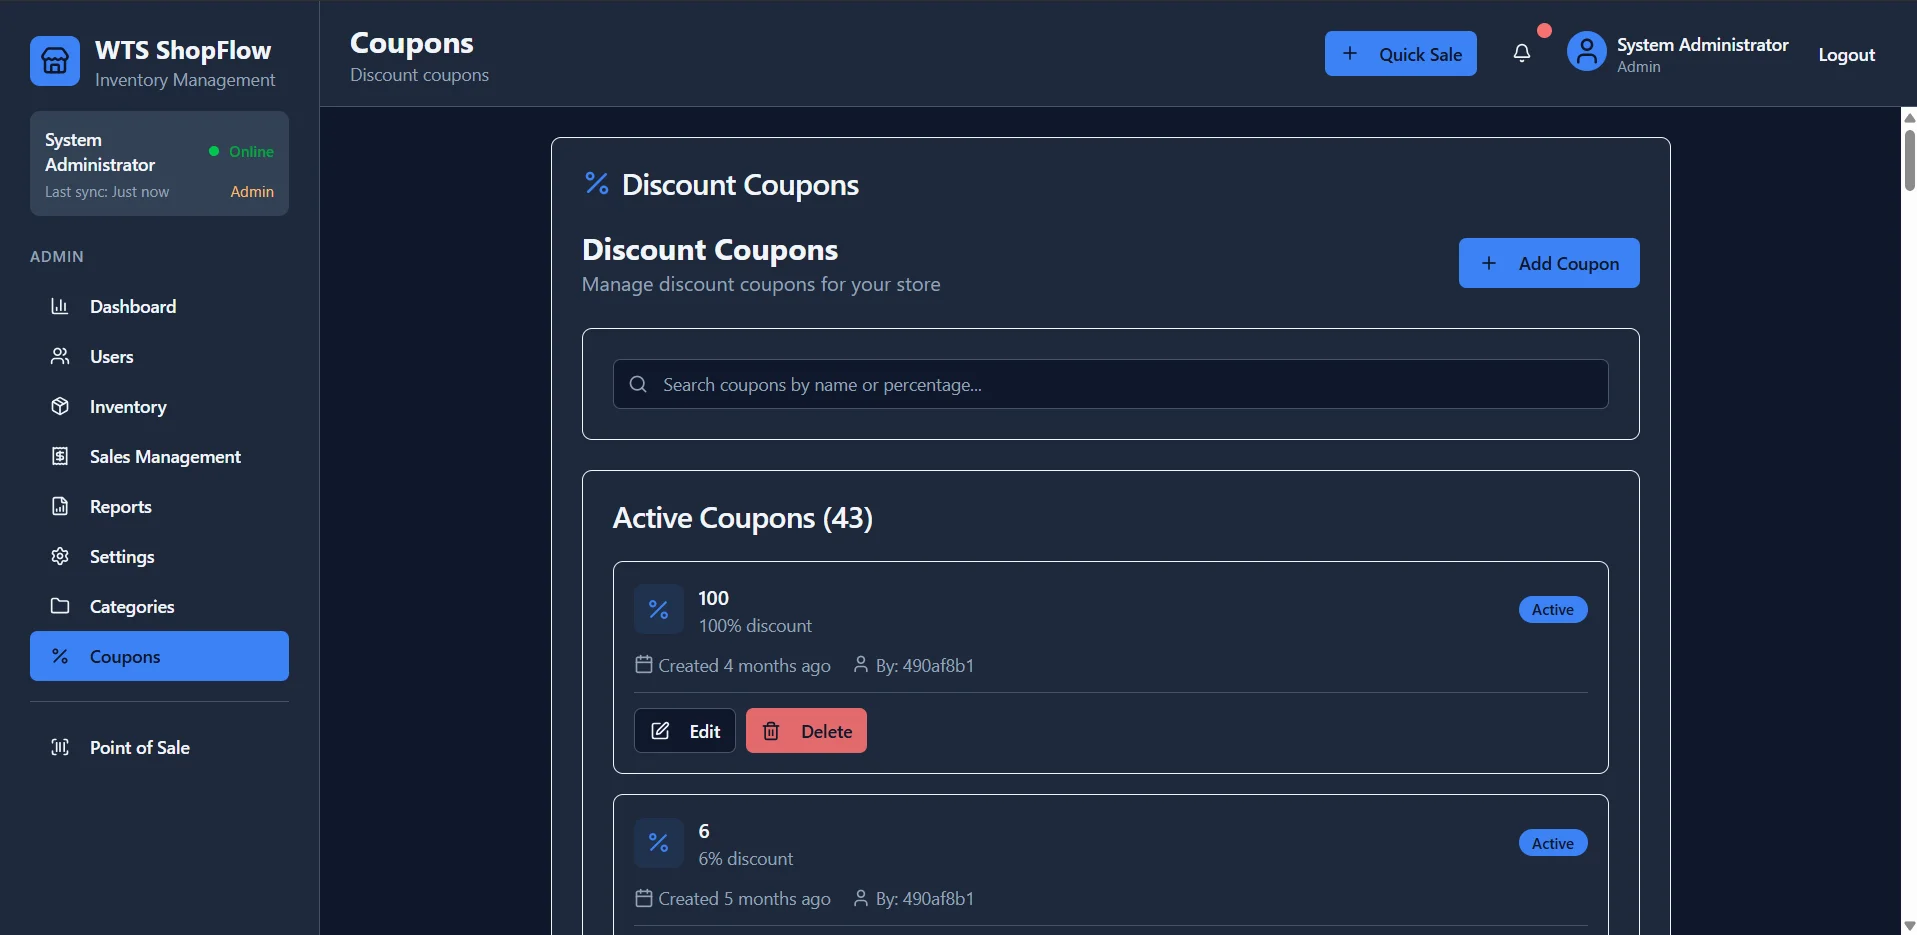1917x935 pixels.
Task: Click the Settings gear icon in sidebar
Action: [x=60, y=556]
